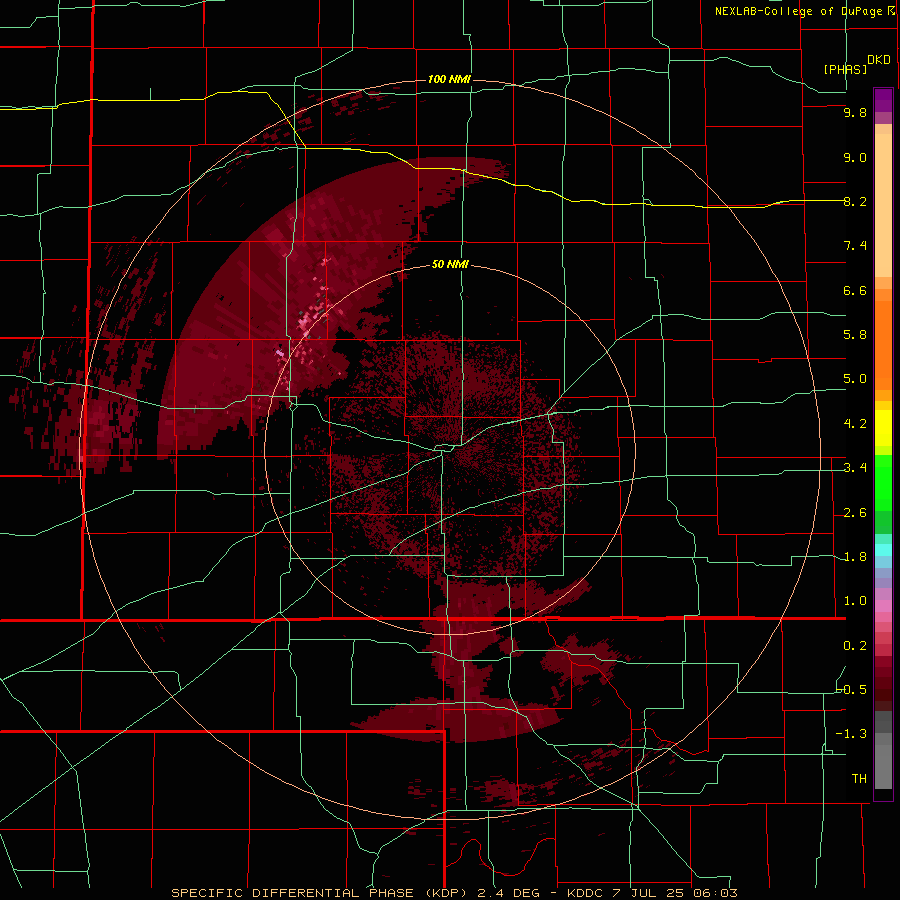Image resolution: width=900 pixels, height=900 pixels.
Task: Select the 6.6 scale value
Action: click(x=855, y=290)
